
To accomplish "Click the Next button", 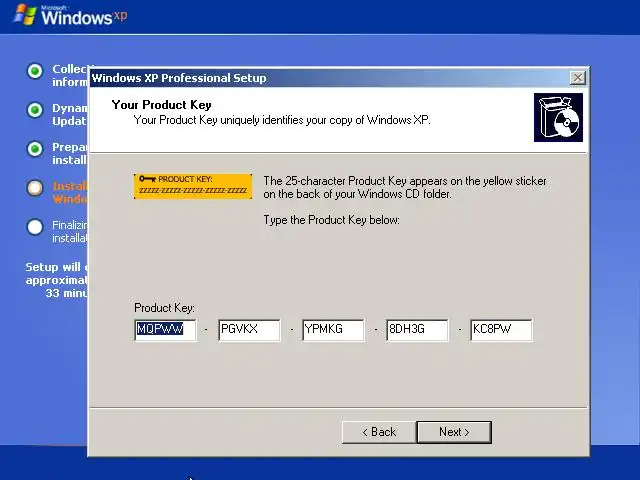I will (x=454, y=432).
